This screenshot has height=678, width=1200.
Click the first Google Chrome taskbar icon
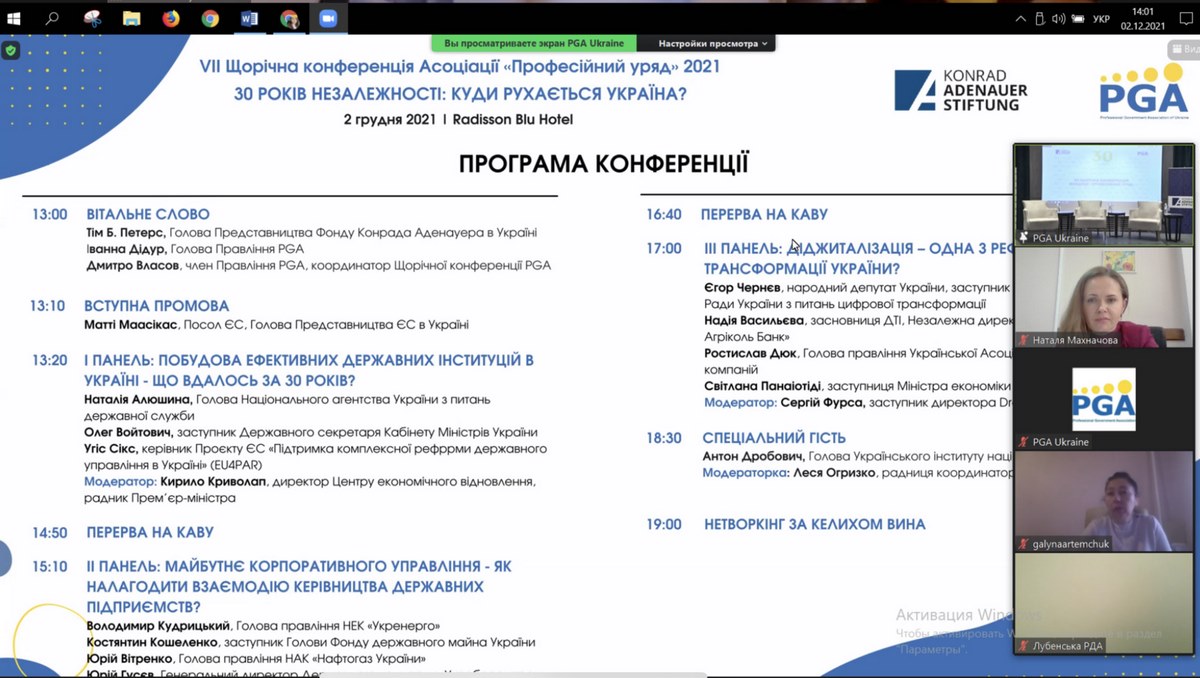[210, 18]
